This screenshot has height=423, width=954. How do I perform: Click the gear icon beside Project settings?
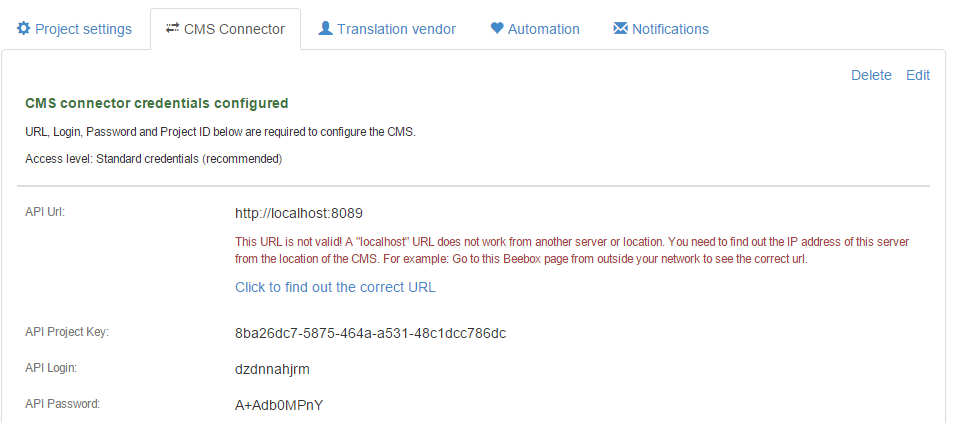point(23,29)
